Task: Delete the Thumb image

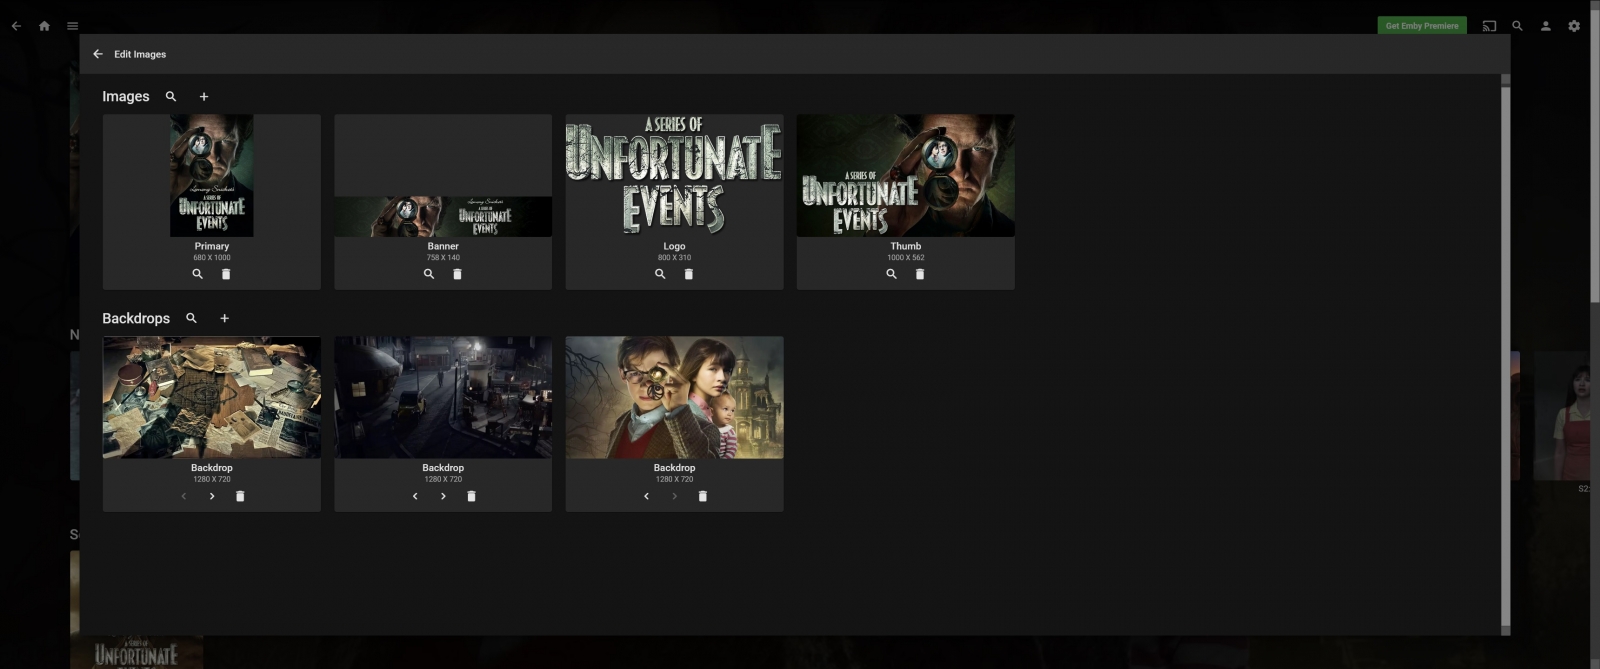Action: coord(920,274)
